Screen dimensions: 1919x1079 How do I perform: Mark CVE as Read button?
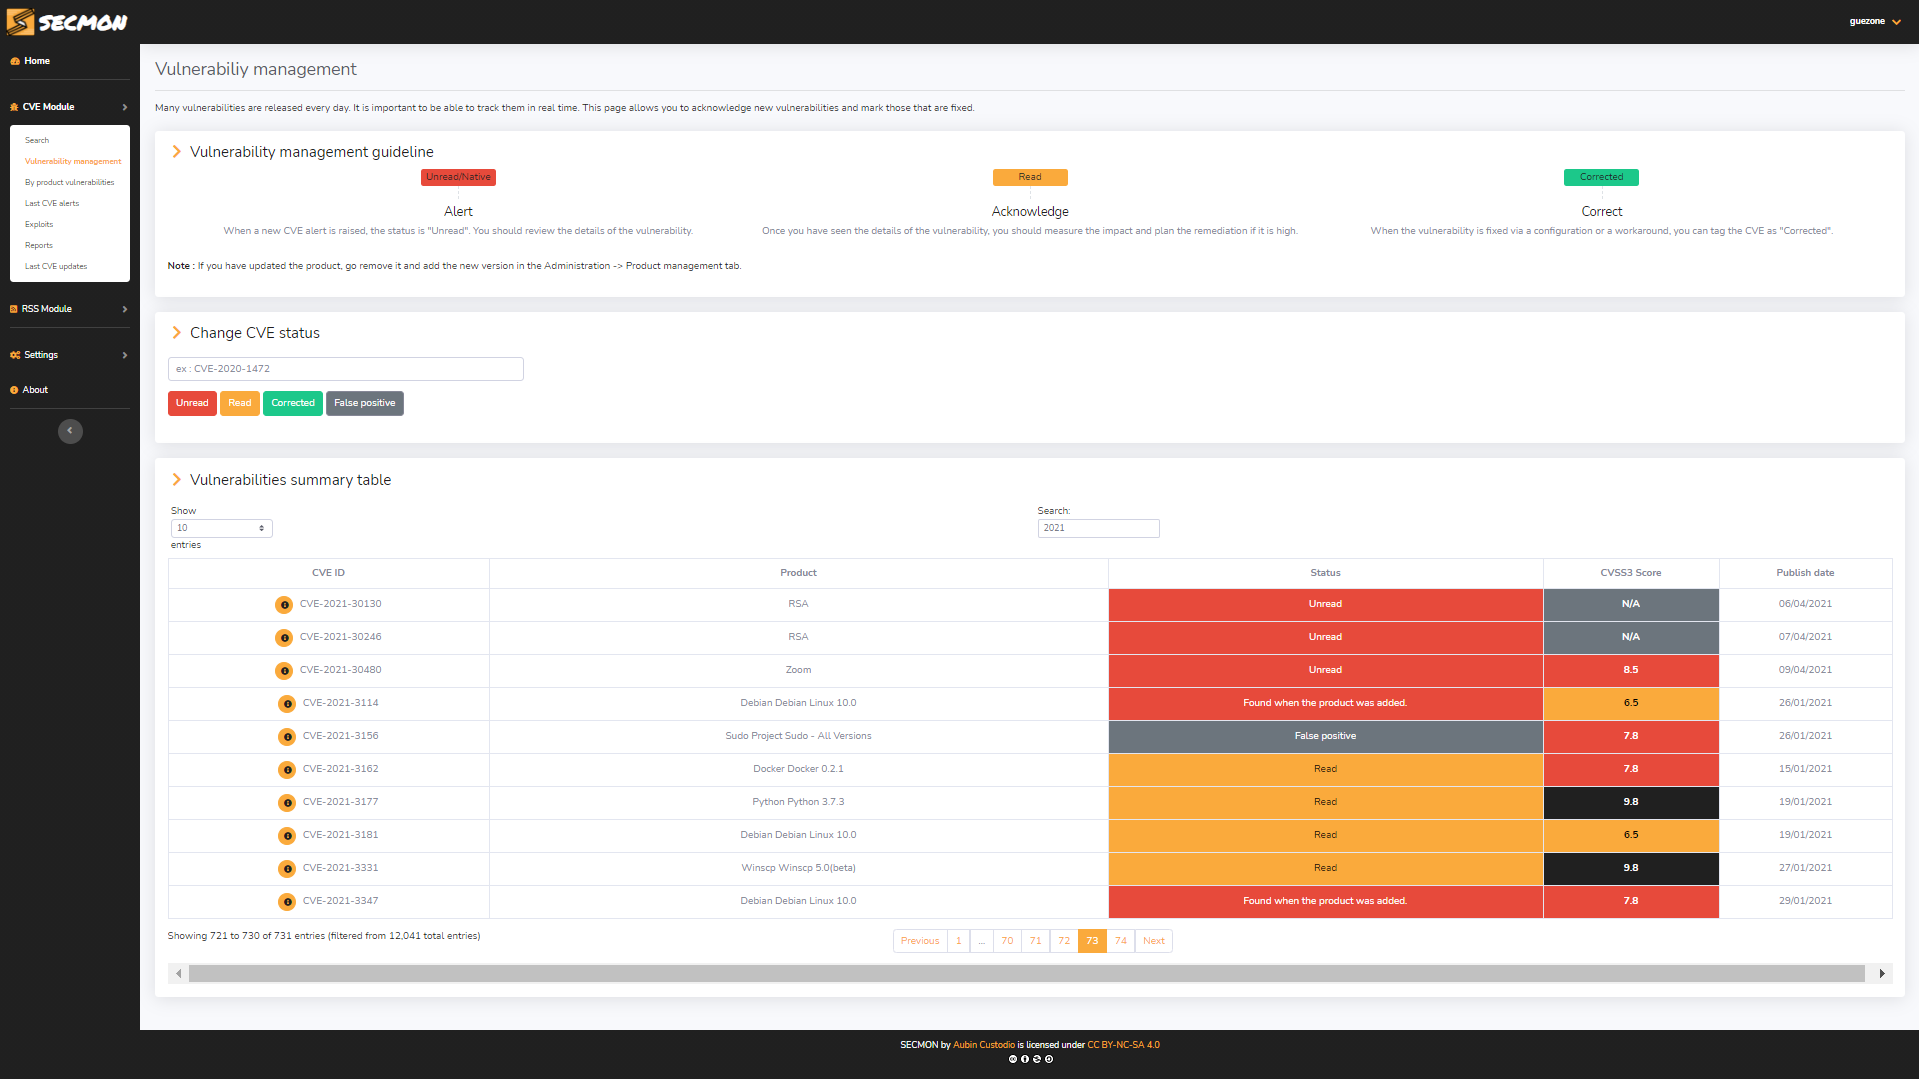pyautogui.click(x=240, y=403)
